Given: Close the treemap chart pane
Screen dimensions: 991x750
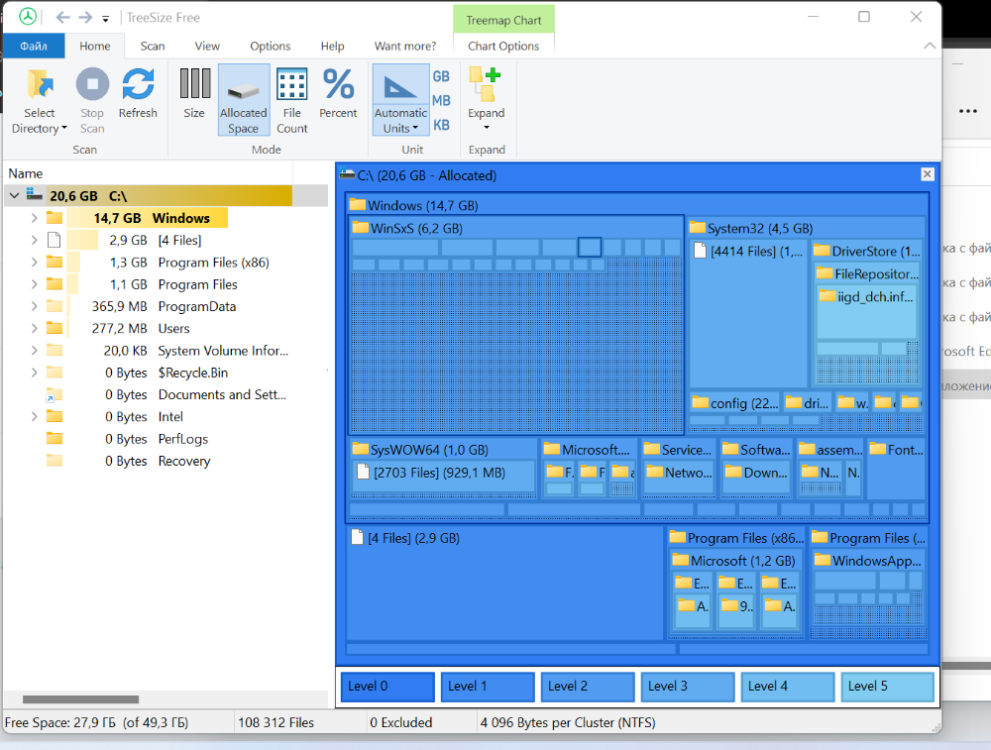Looking at the screenshot, I should [x=927, y=174].
